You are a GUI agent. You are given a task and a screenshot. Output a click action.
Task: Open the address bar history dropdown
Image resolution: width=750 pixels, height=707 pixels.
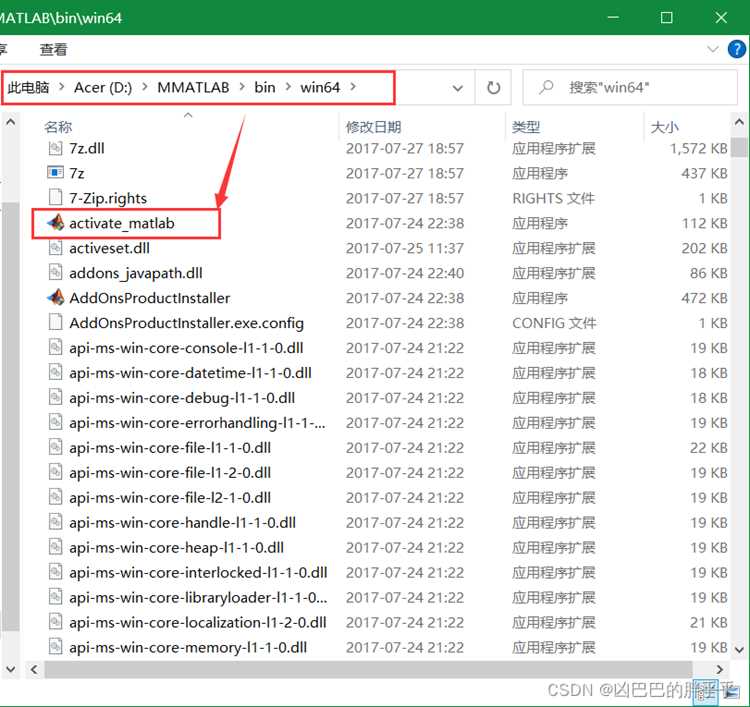[457, 88]
